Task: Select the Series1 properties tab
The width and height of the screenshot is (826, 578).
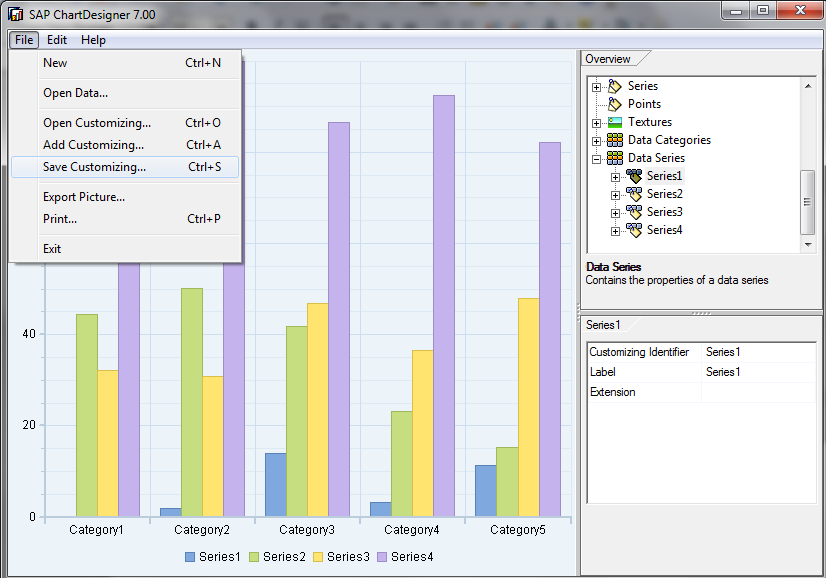Action: click(x=604, y=325)
